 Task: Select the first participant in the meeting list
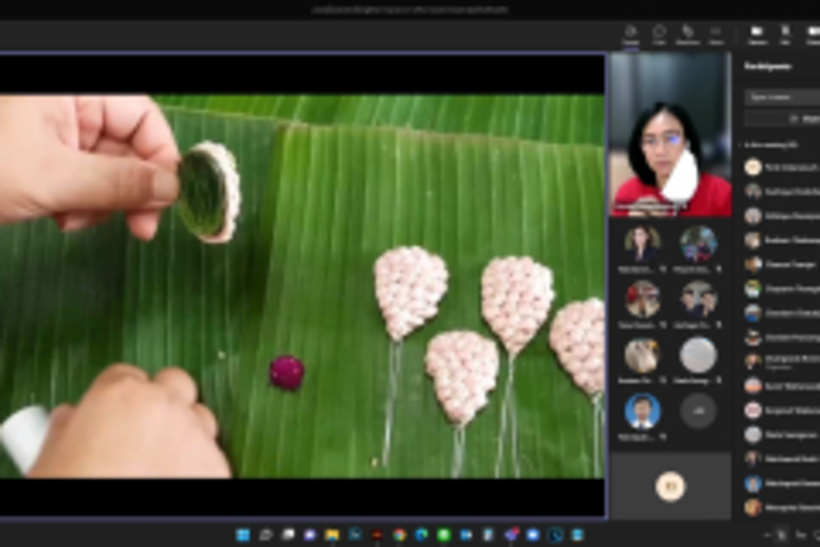point(781,167)
